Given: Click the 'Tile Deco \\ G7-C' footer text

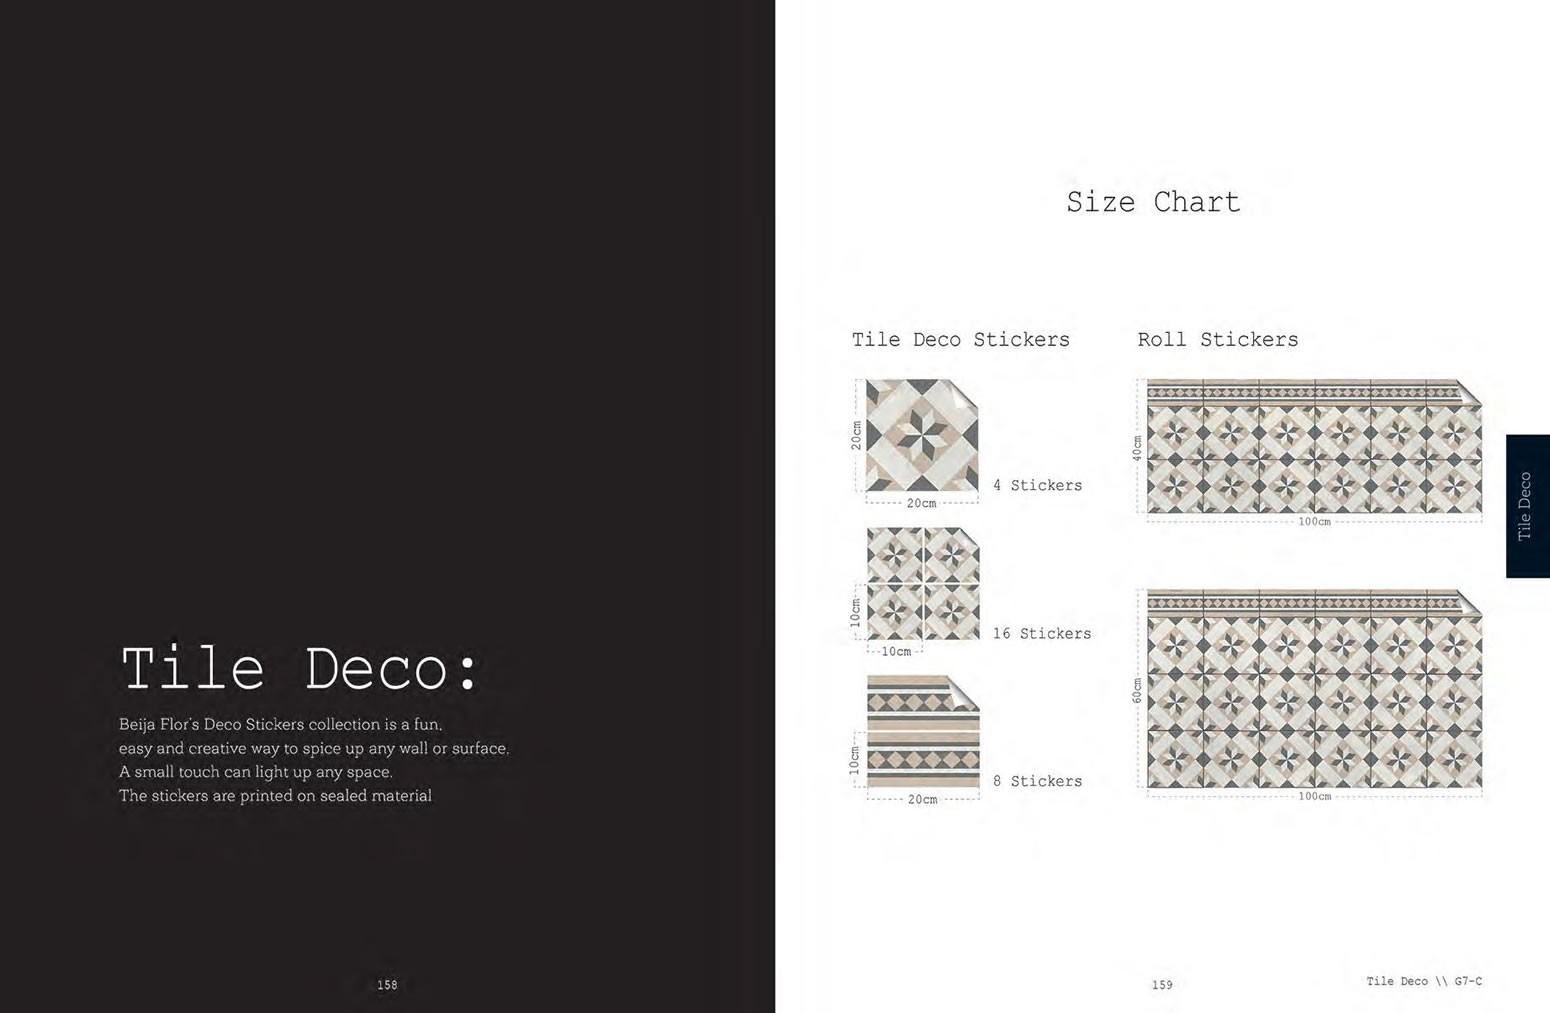Looking at the screenshot, I should (1424, 981).
